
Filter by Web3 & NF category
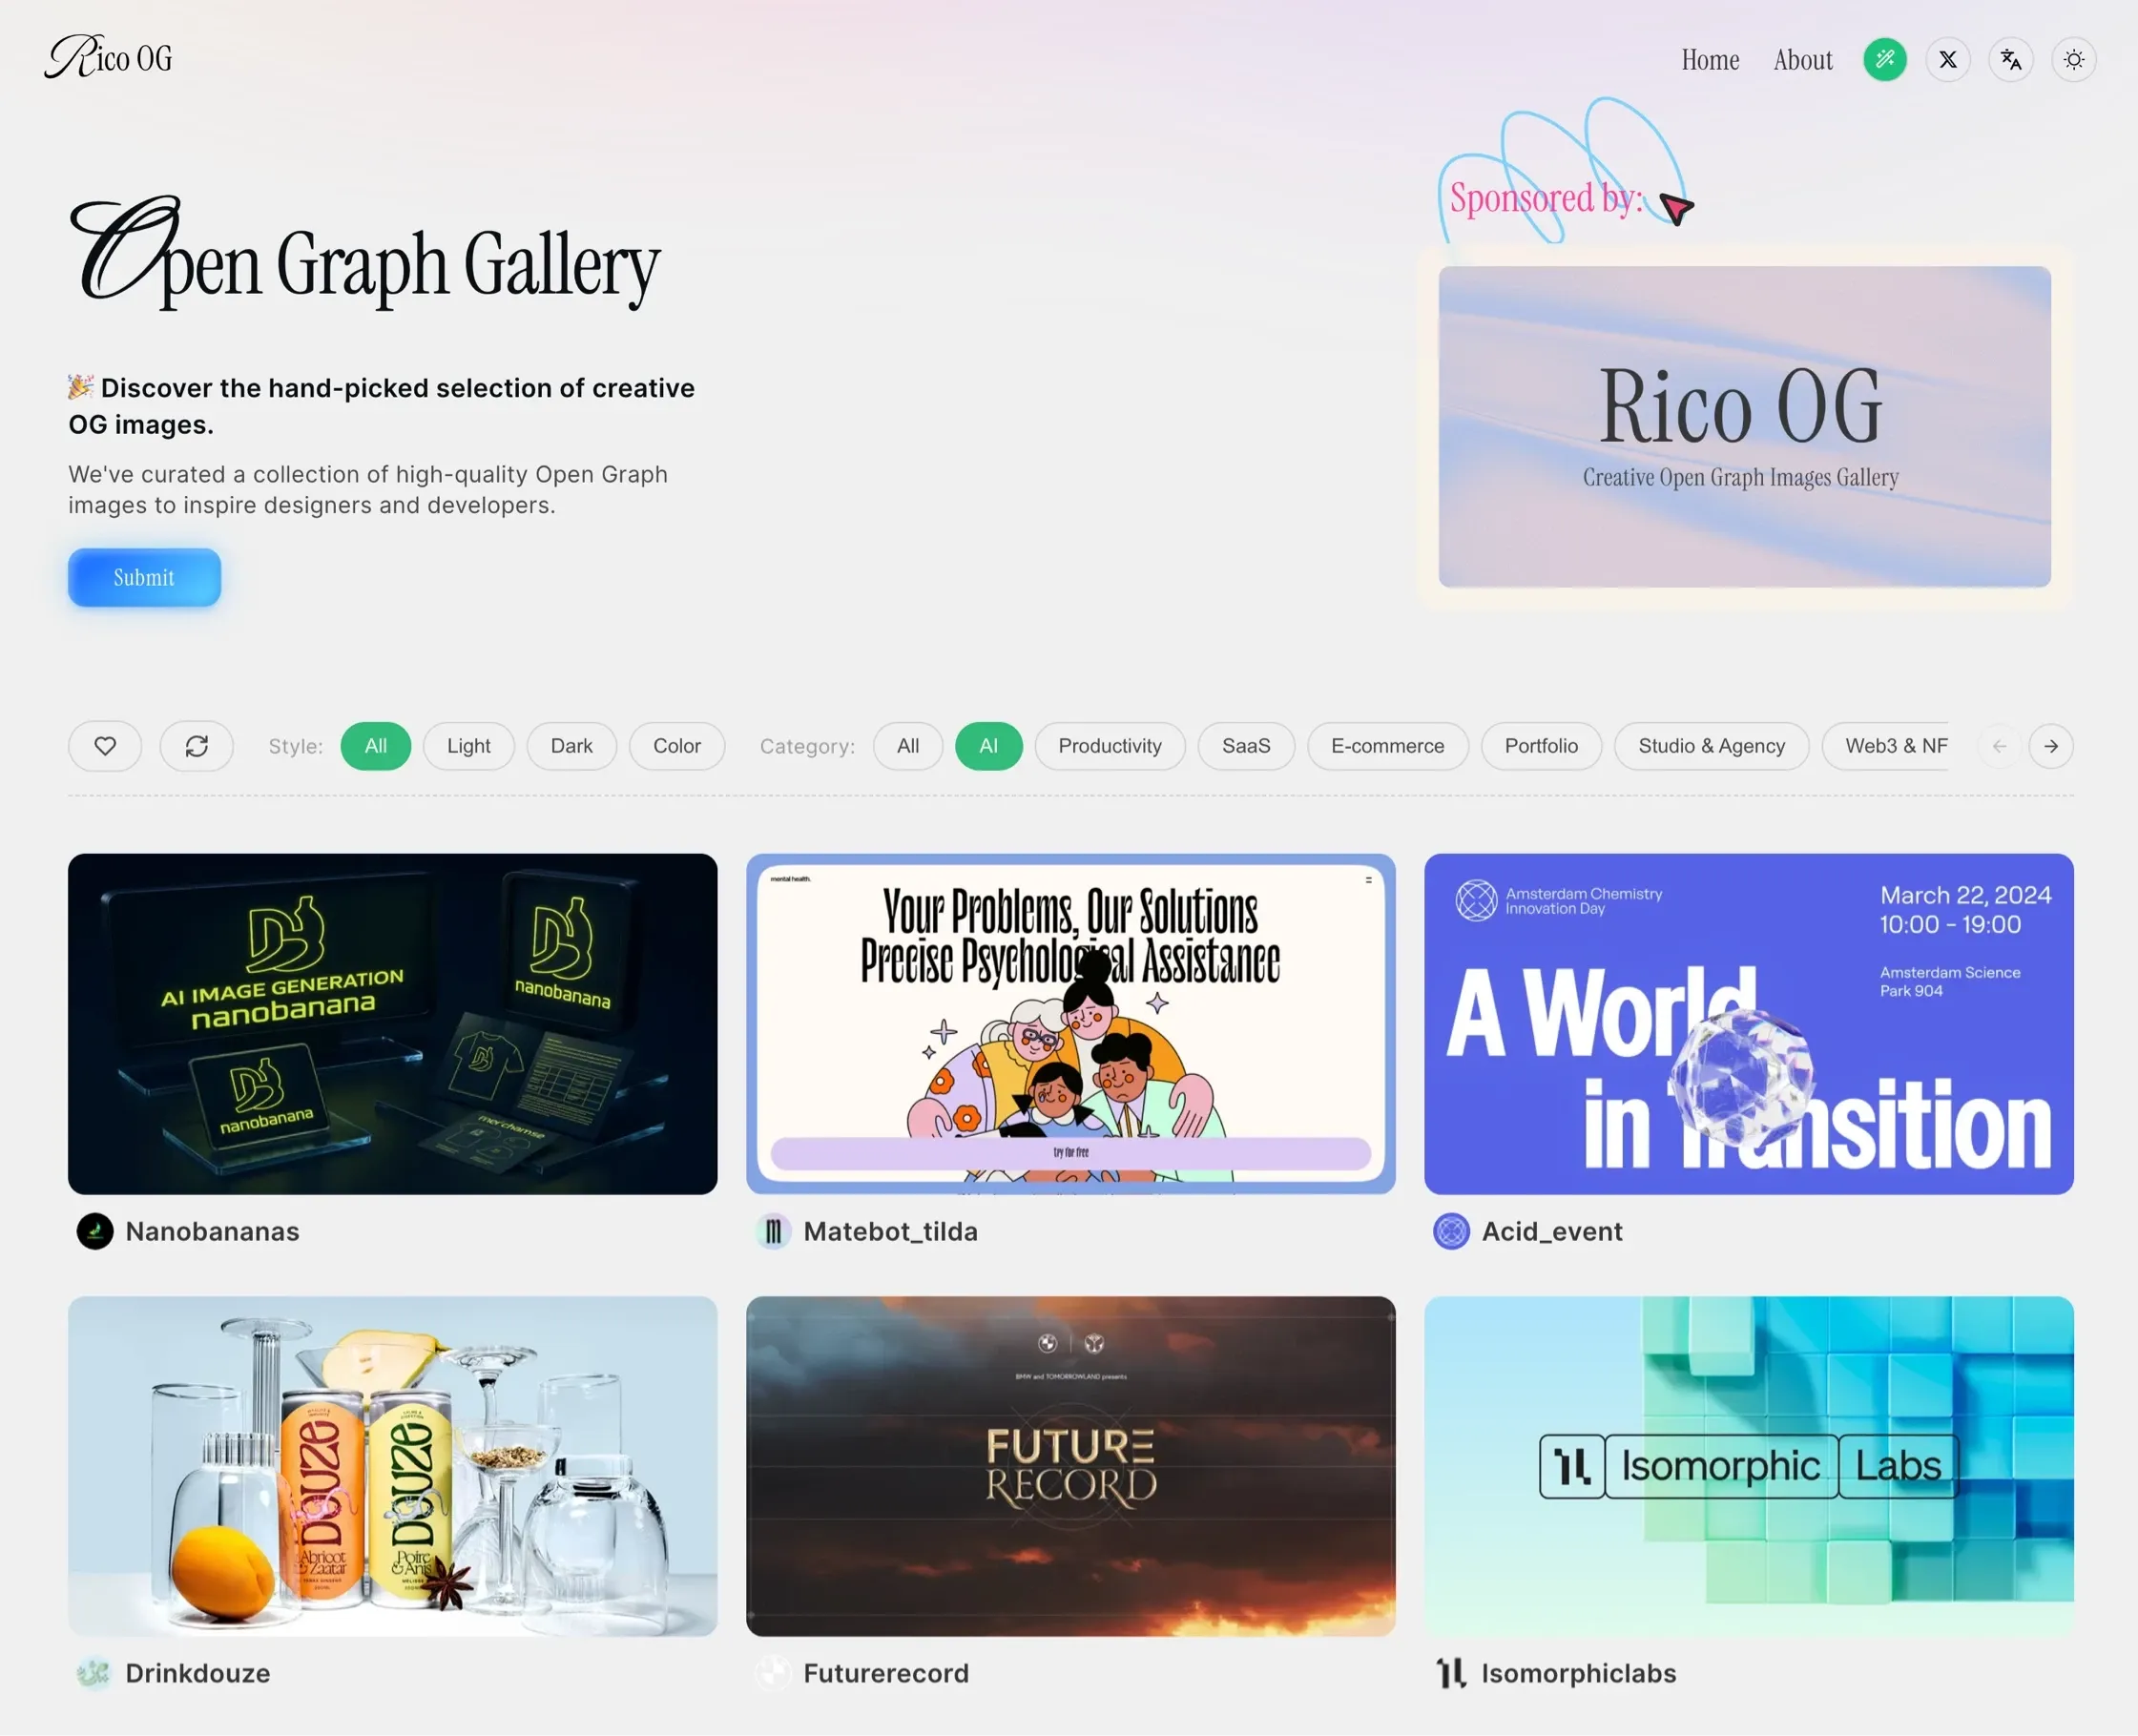tap(1886, 746)
